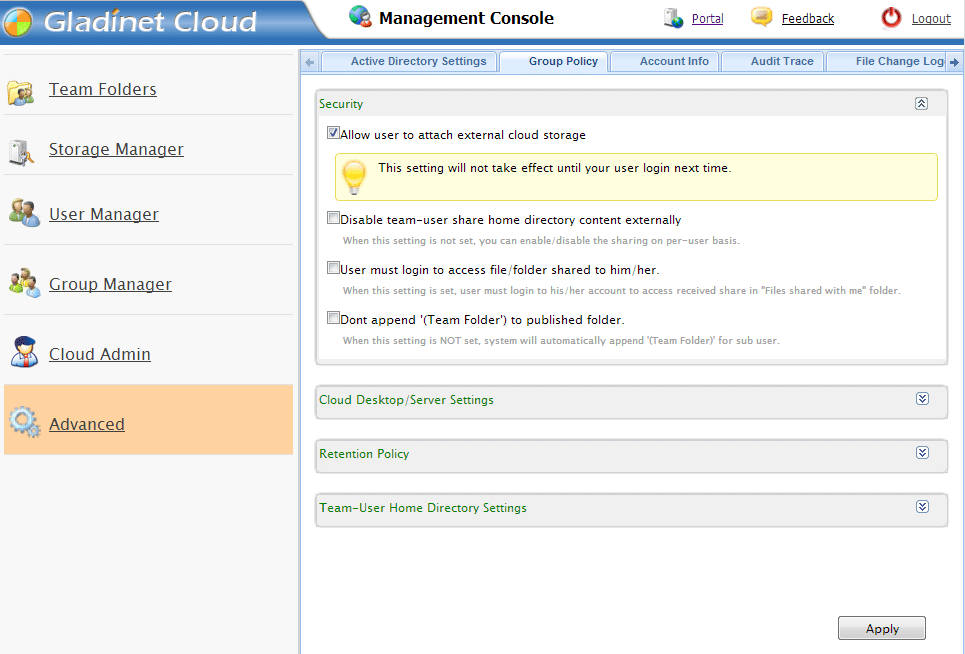Click the Feedback speech bubble icon
The width and height of the screenshot is (965, 654).
[762, 17]
